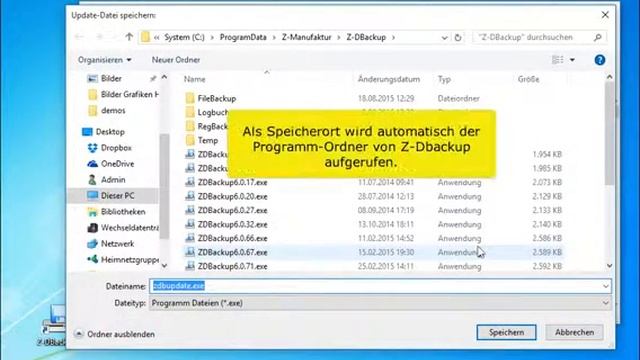Click the Logbuch folder icon

[190, 112]
